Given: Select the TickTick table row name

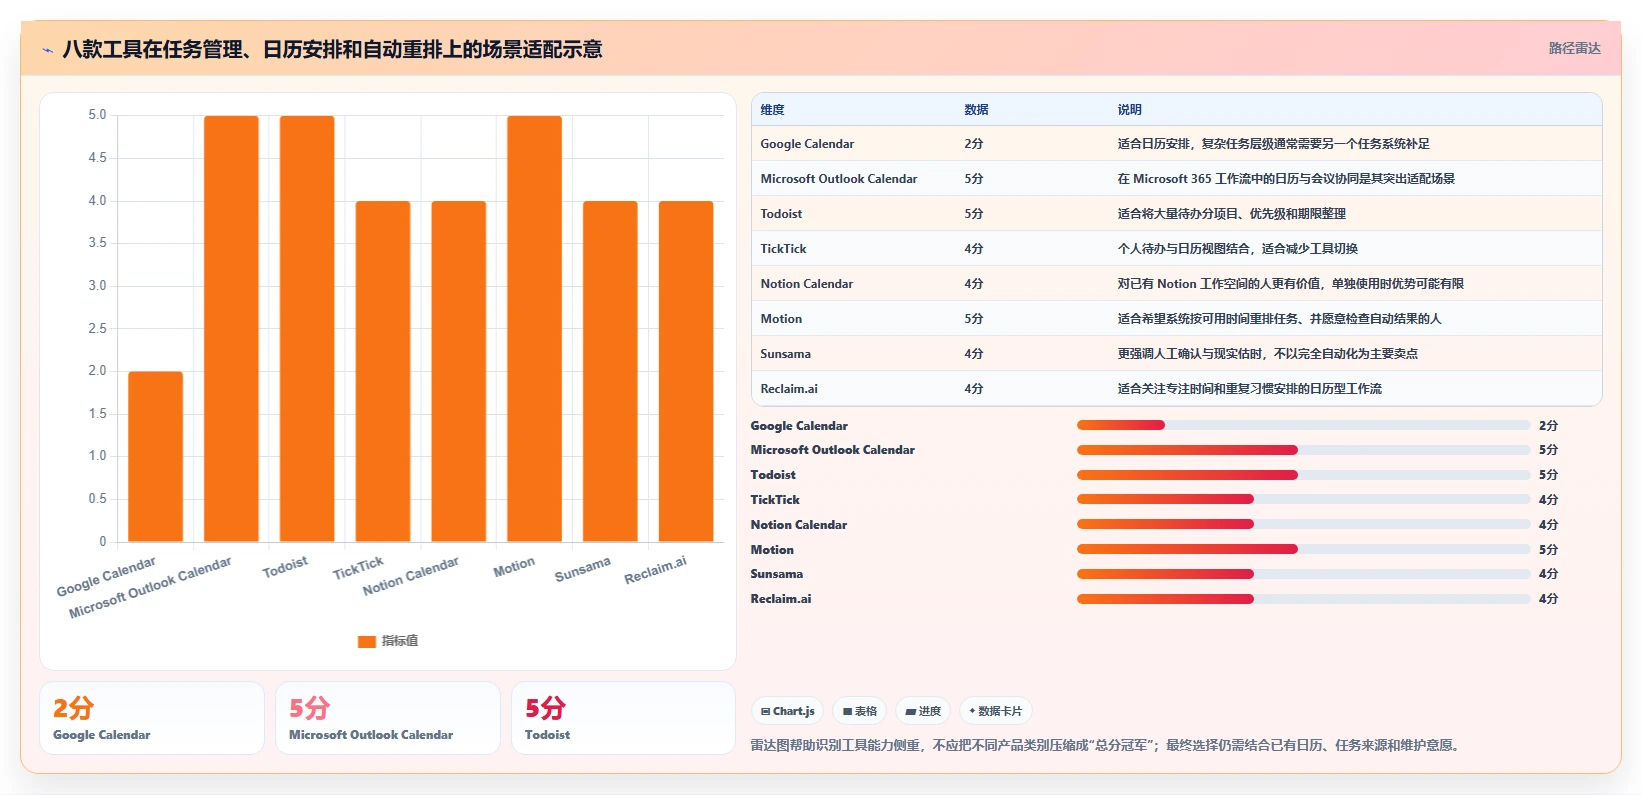Looking at the screenshot, I should click(x=783, y=249).
